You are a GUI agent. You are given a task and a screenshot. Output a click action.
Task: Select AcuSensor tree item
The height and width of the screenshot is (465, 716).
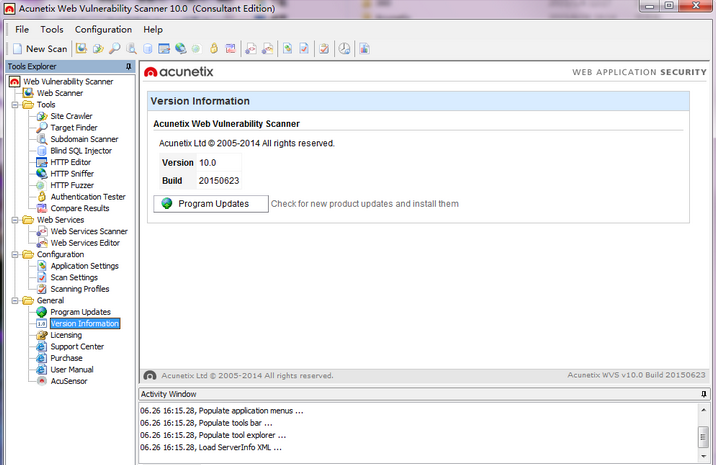[x=68, y=381]
